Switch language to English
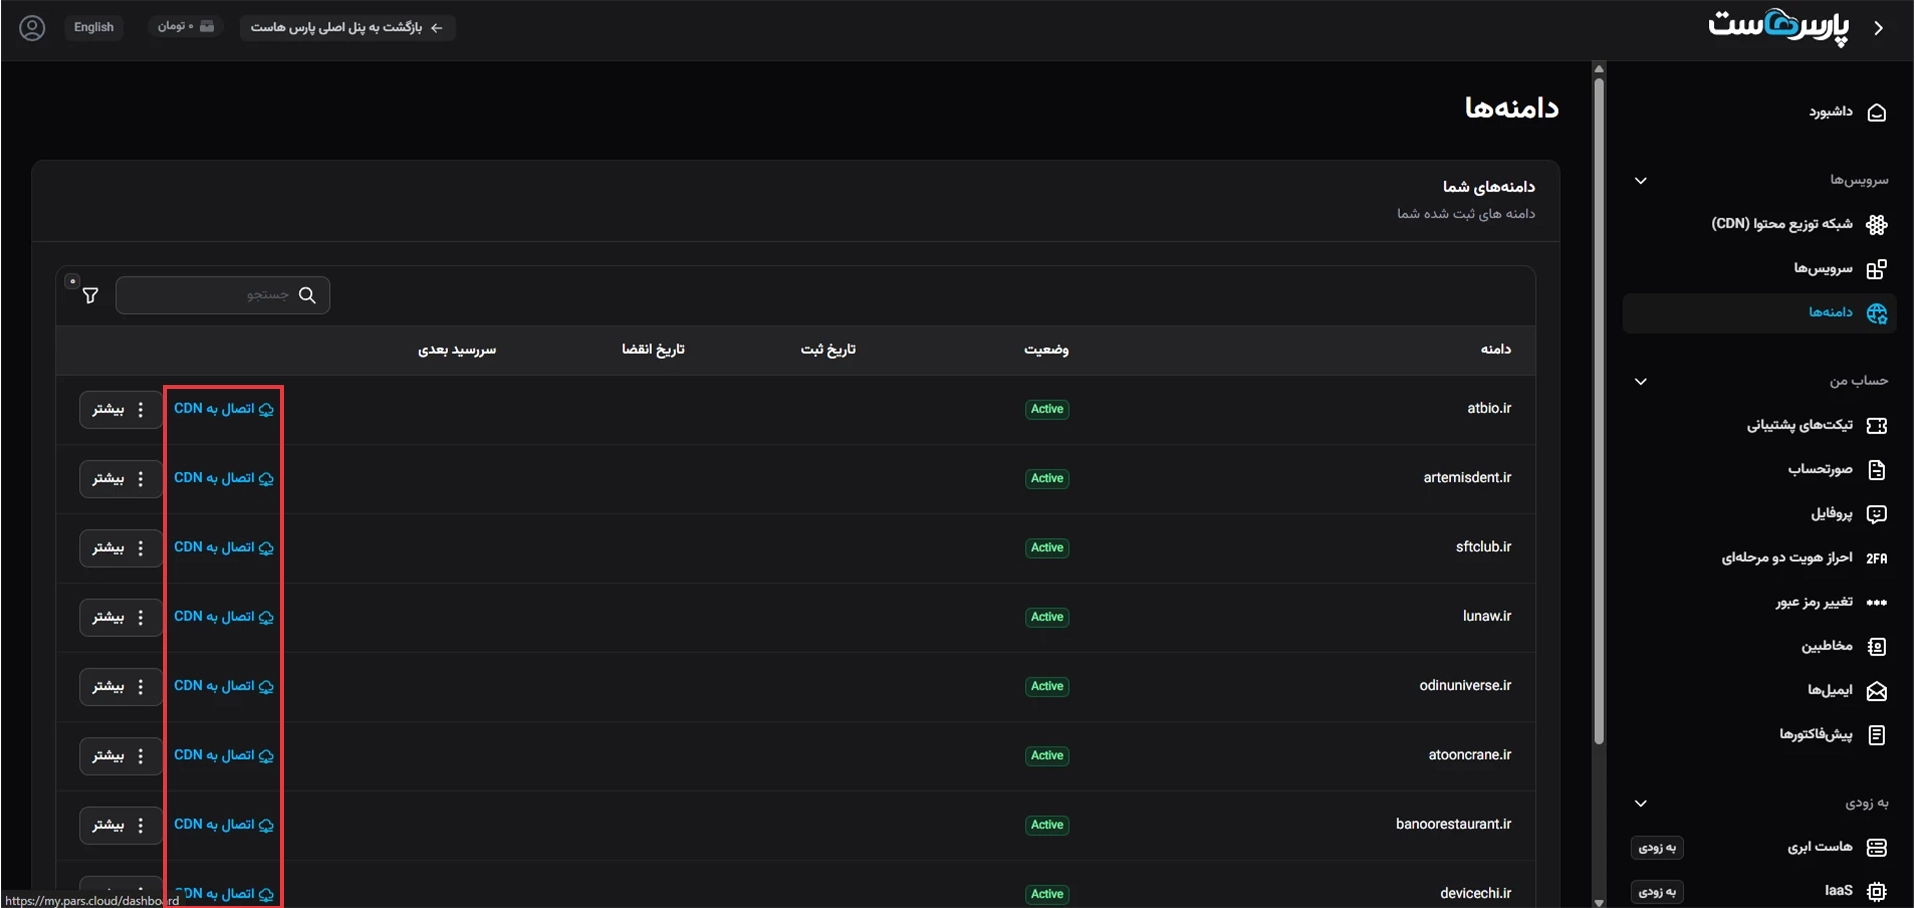This screenshot has height=908, width=1915. 94,27
